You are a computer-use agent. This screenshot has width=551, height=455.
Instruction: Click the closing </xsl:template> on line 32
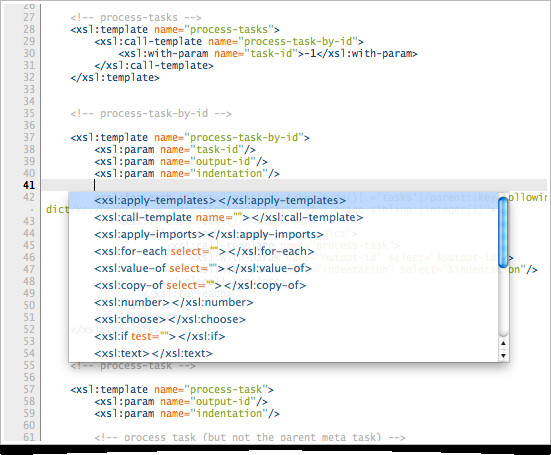[115, 77]
